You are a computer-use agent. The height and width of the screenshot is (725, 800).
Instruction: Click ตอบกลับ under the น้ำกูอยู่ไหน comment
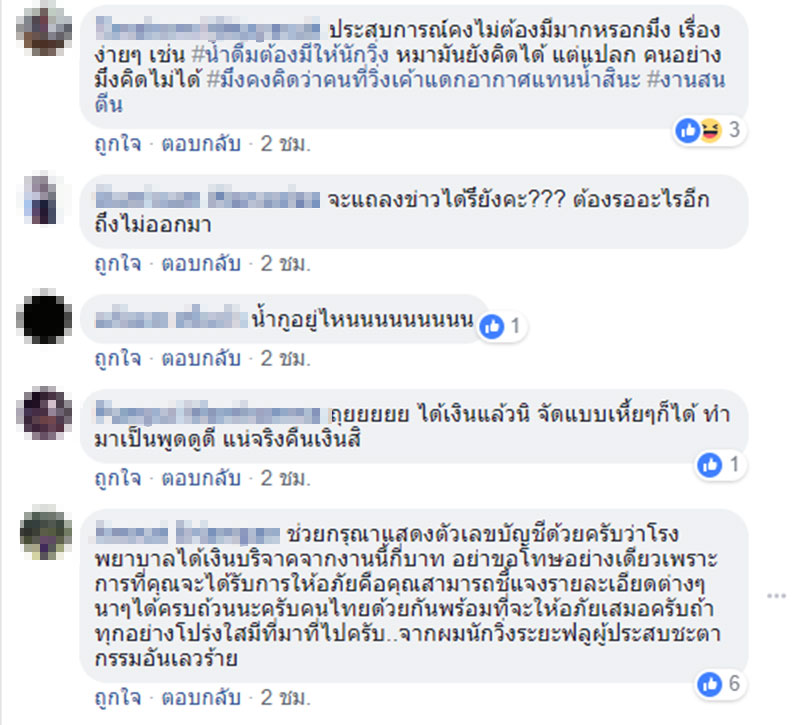(201, 359)
